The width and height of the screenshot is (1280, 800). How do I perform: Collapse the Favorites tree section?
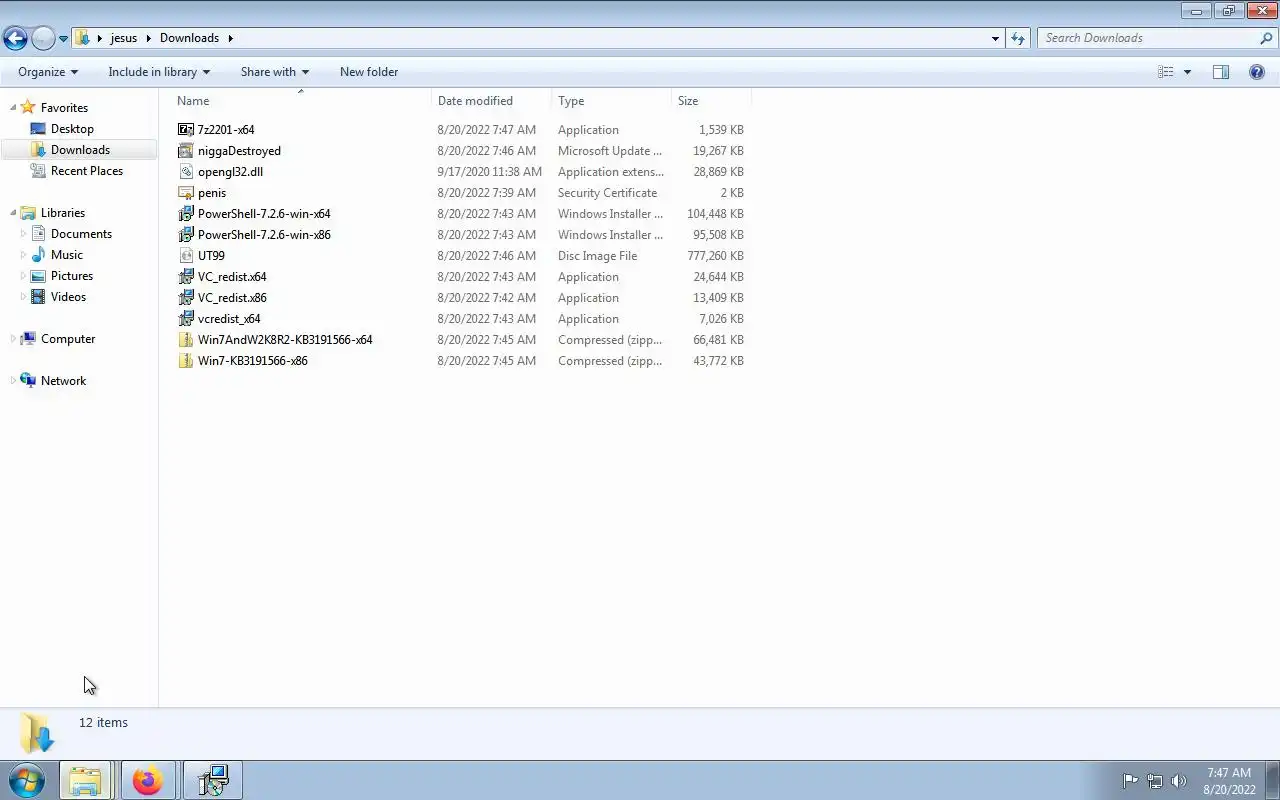(13, 107)
